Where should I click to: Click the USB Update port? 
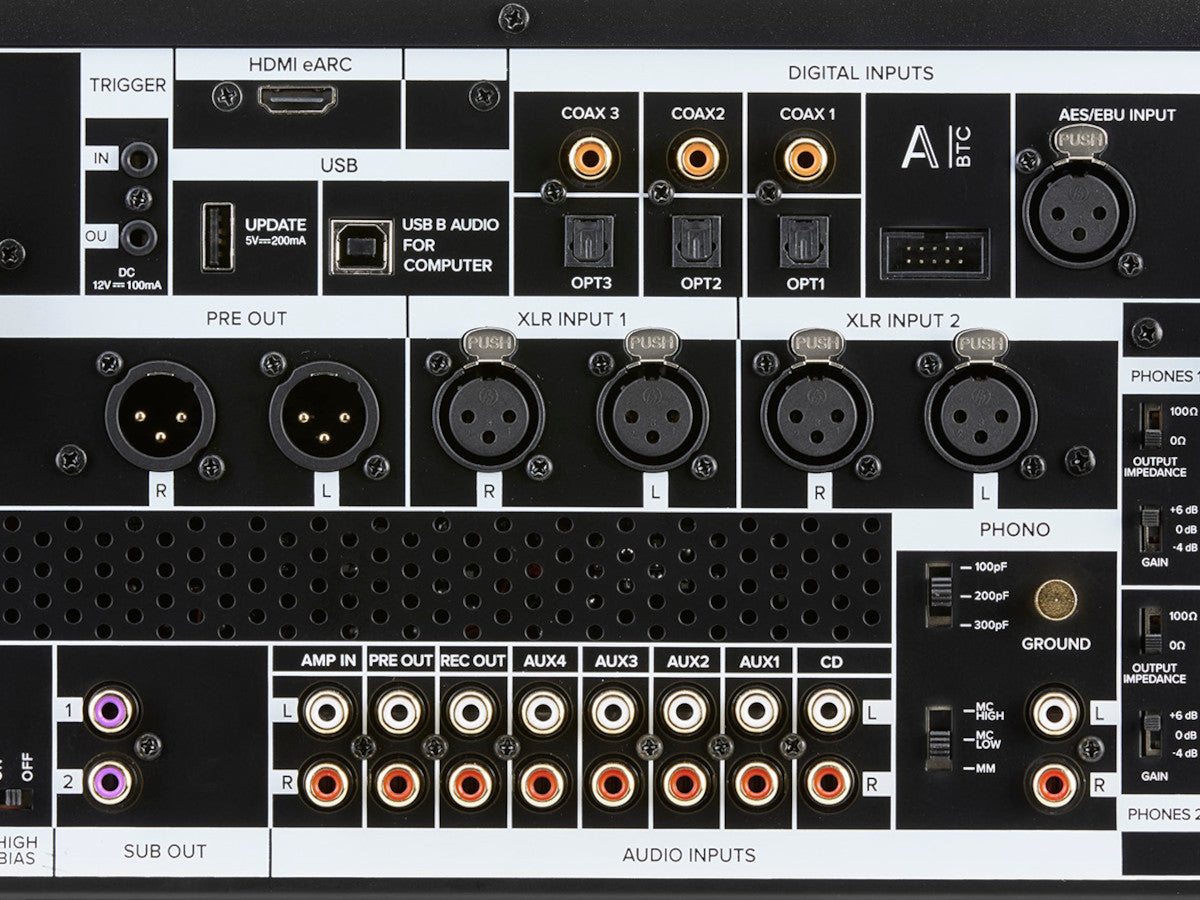pos(217,237)
